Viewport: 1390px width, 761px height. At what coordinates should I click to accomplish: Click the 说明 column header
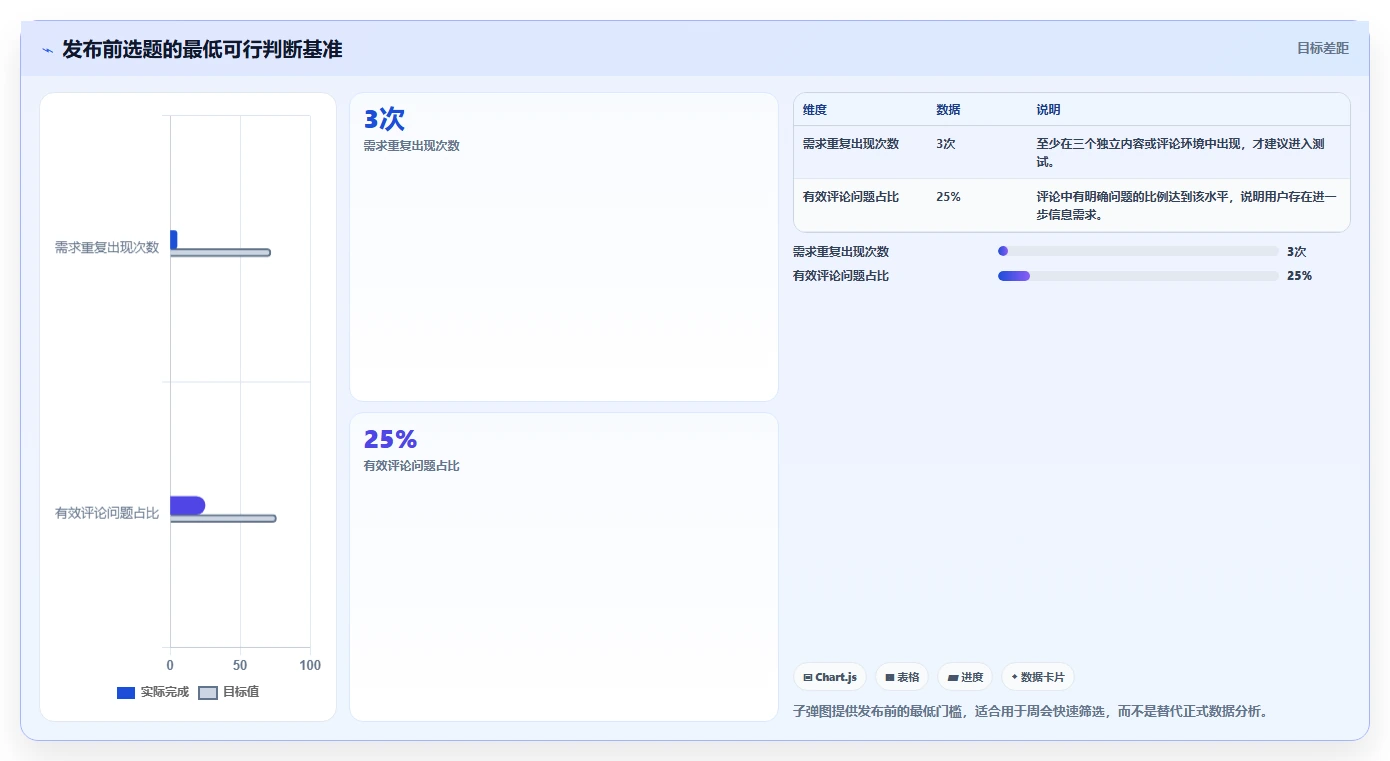(x=1048, y=110)
